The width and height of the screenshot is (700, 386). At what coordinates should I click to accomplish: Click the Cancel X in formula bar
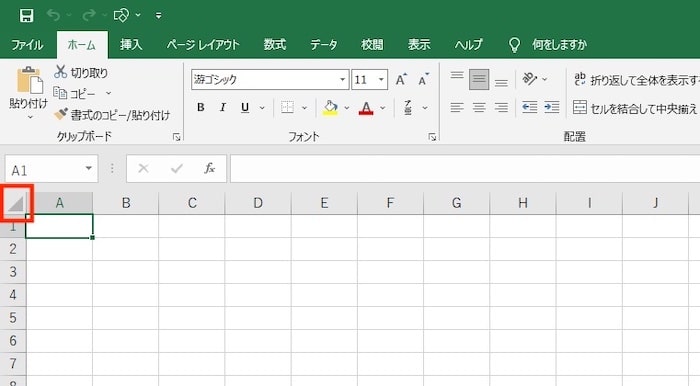(143, 169)
